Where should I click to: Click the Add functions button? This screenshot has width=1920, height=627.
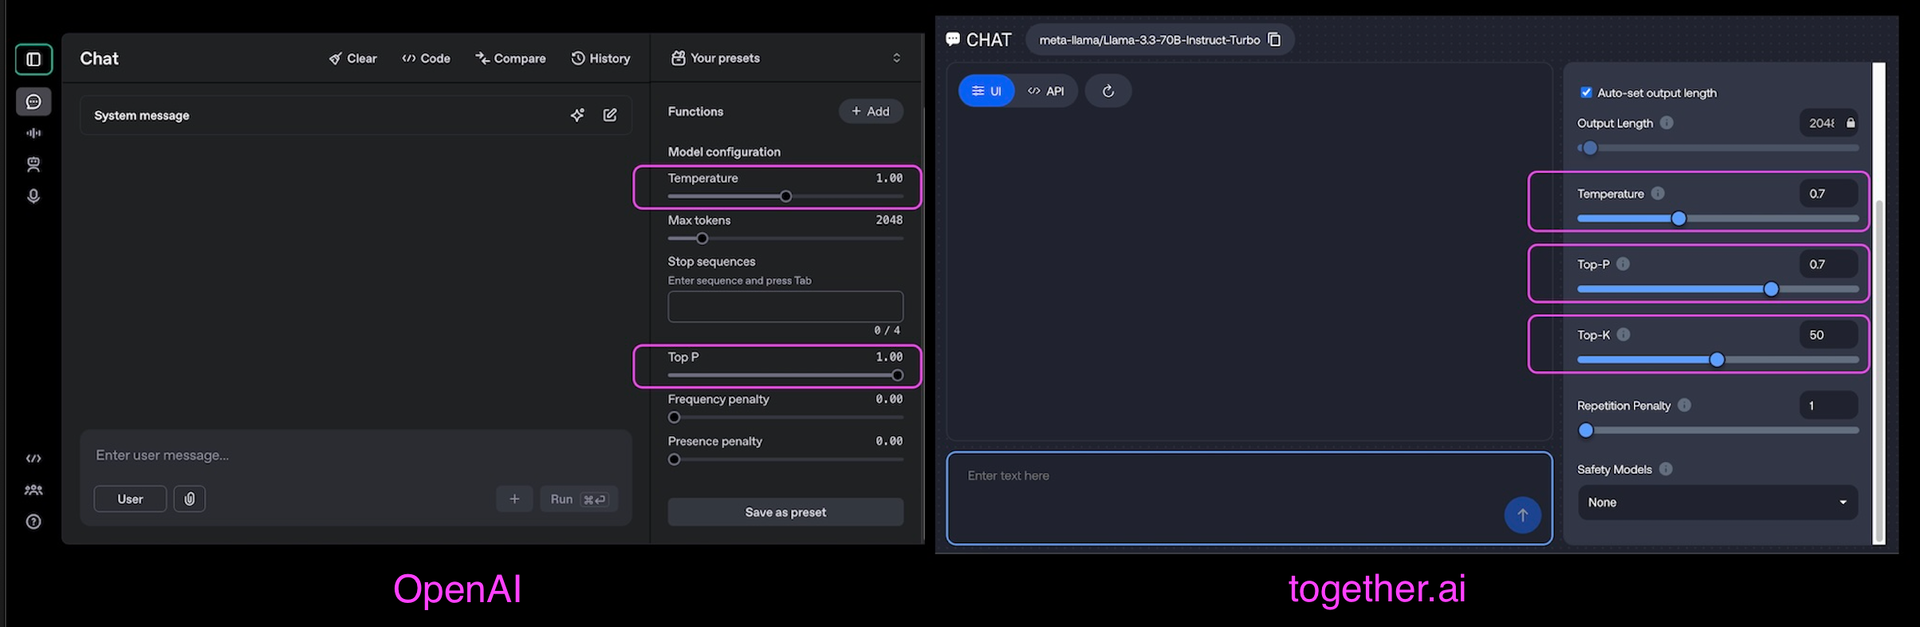[870, 112]
